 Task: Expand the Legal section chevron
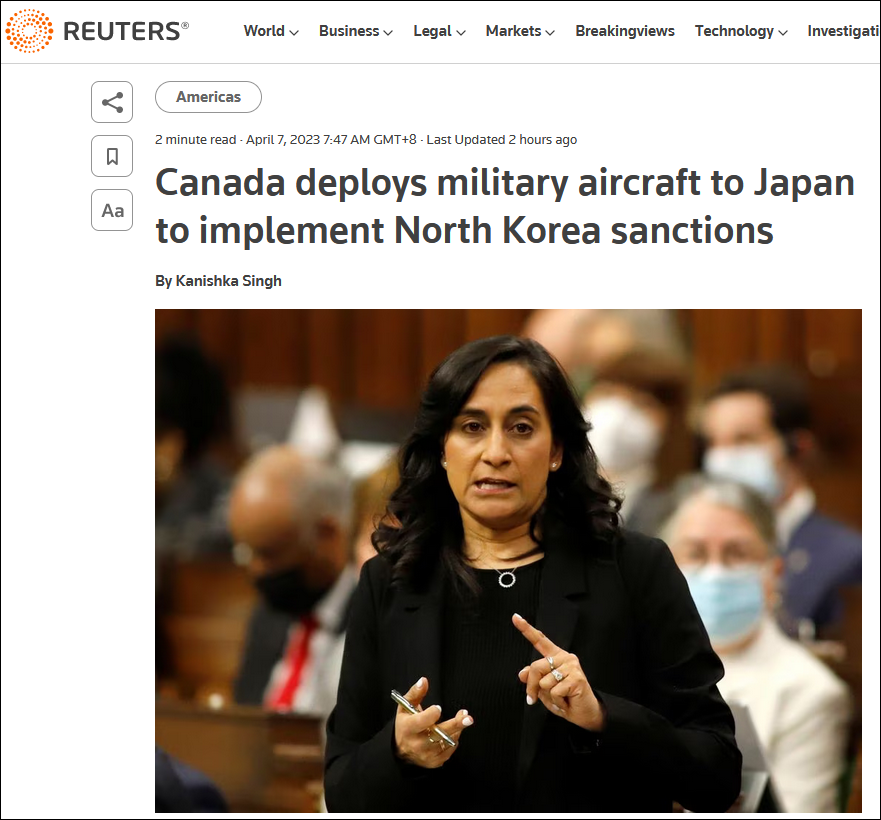pyautogui.click(x=461, y=33)
